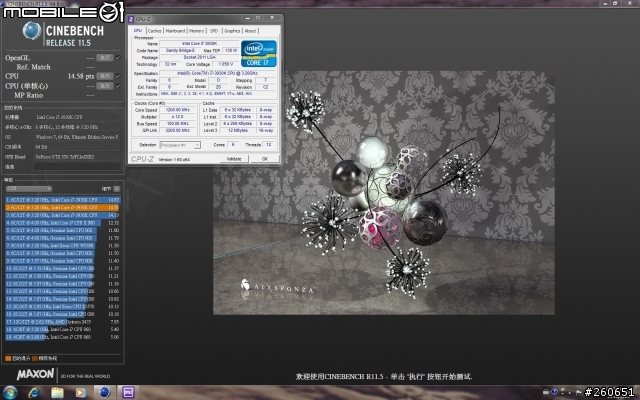Select ranking row 18 scoring 5.49
The image size is (640, 400).
click(x=62, y=329)
